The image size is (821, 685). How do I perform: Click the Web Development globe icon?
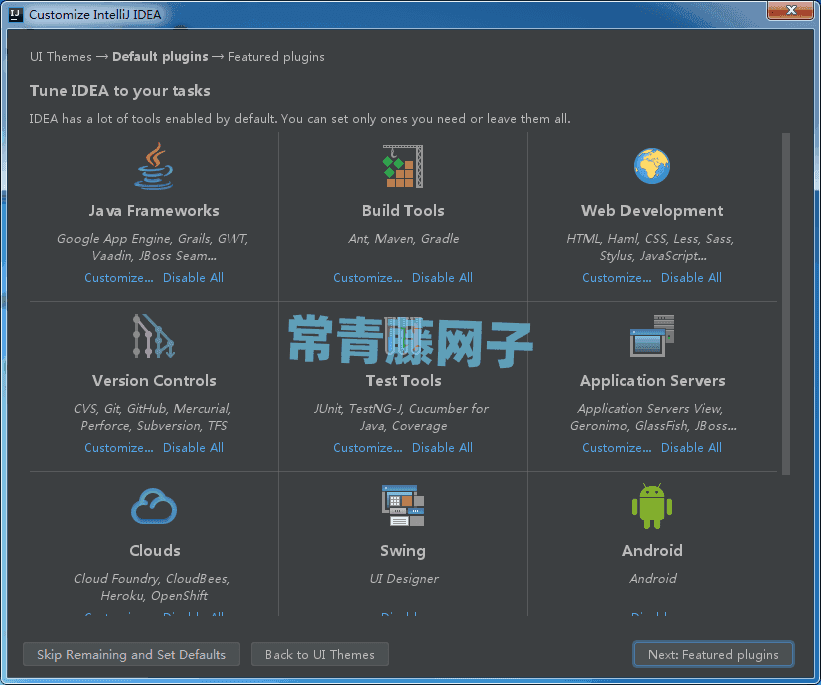click(x=652, y=166)
